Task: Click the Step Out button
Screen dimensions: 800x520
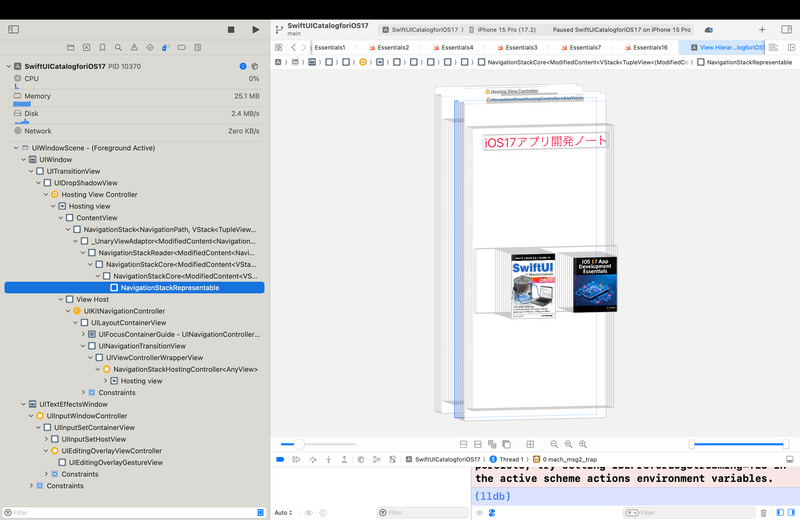Action: point(344,459)
